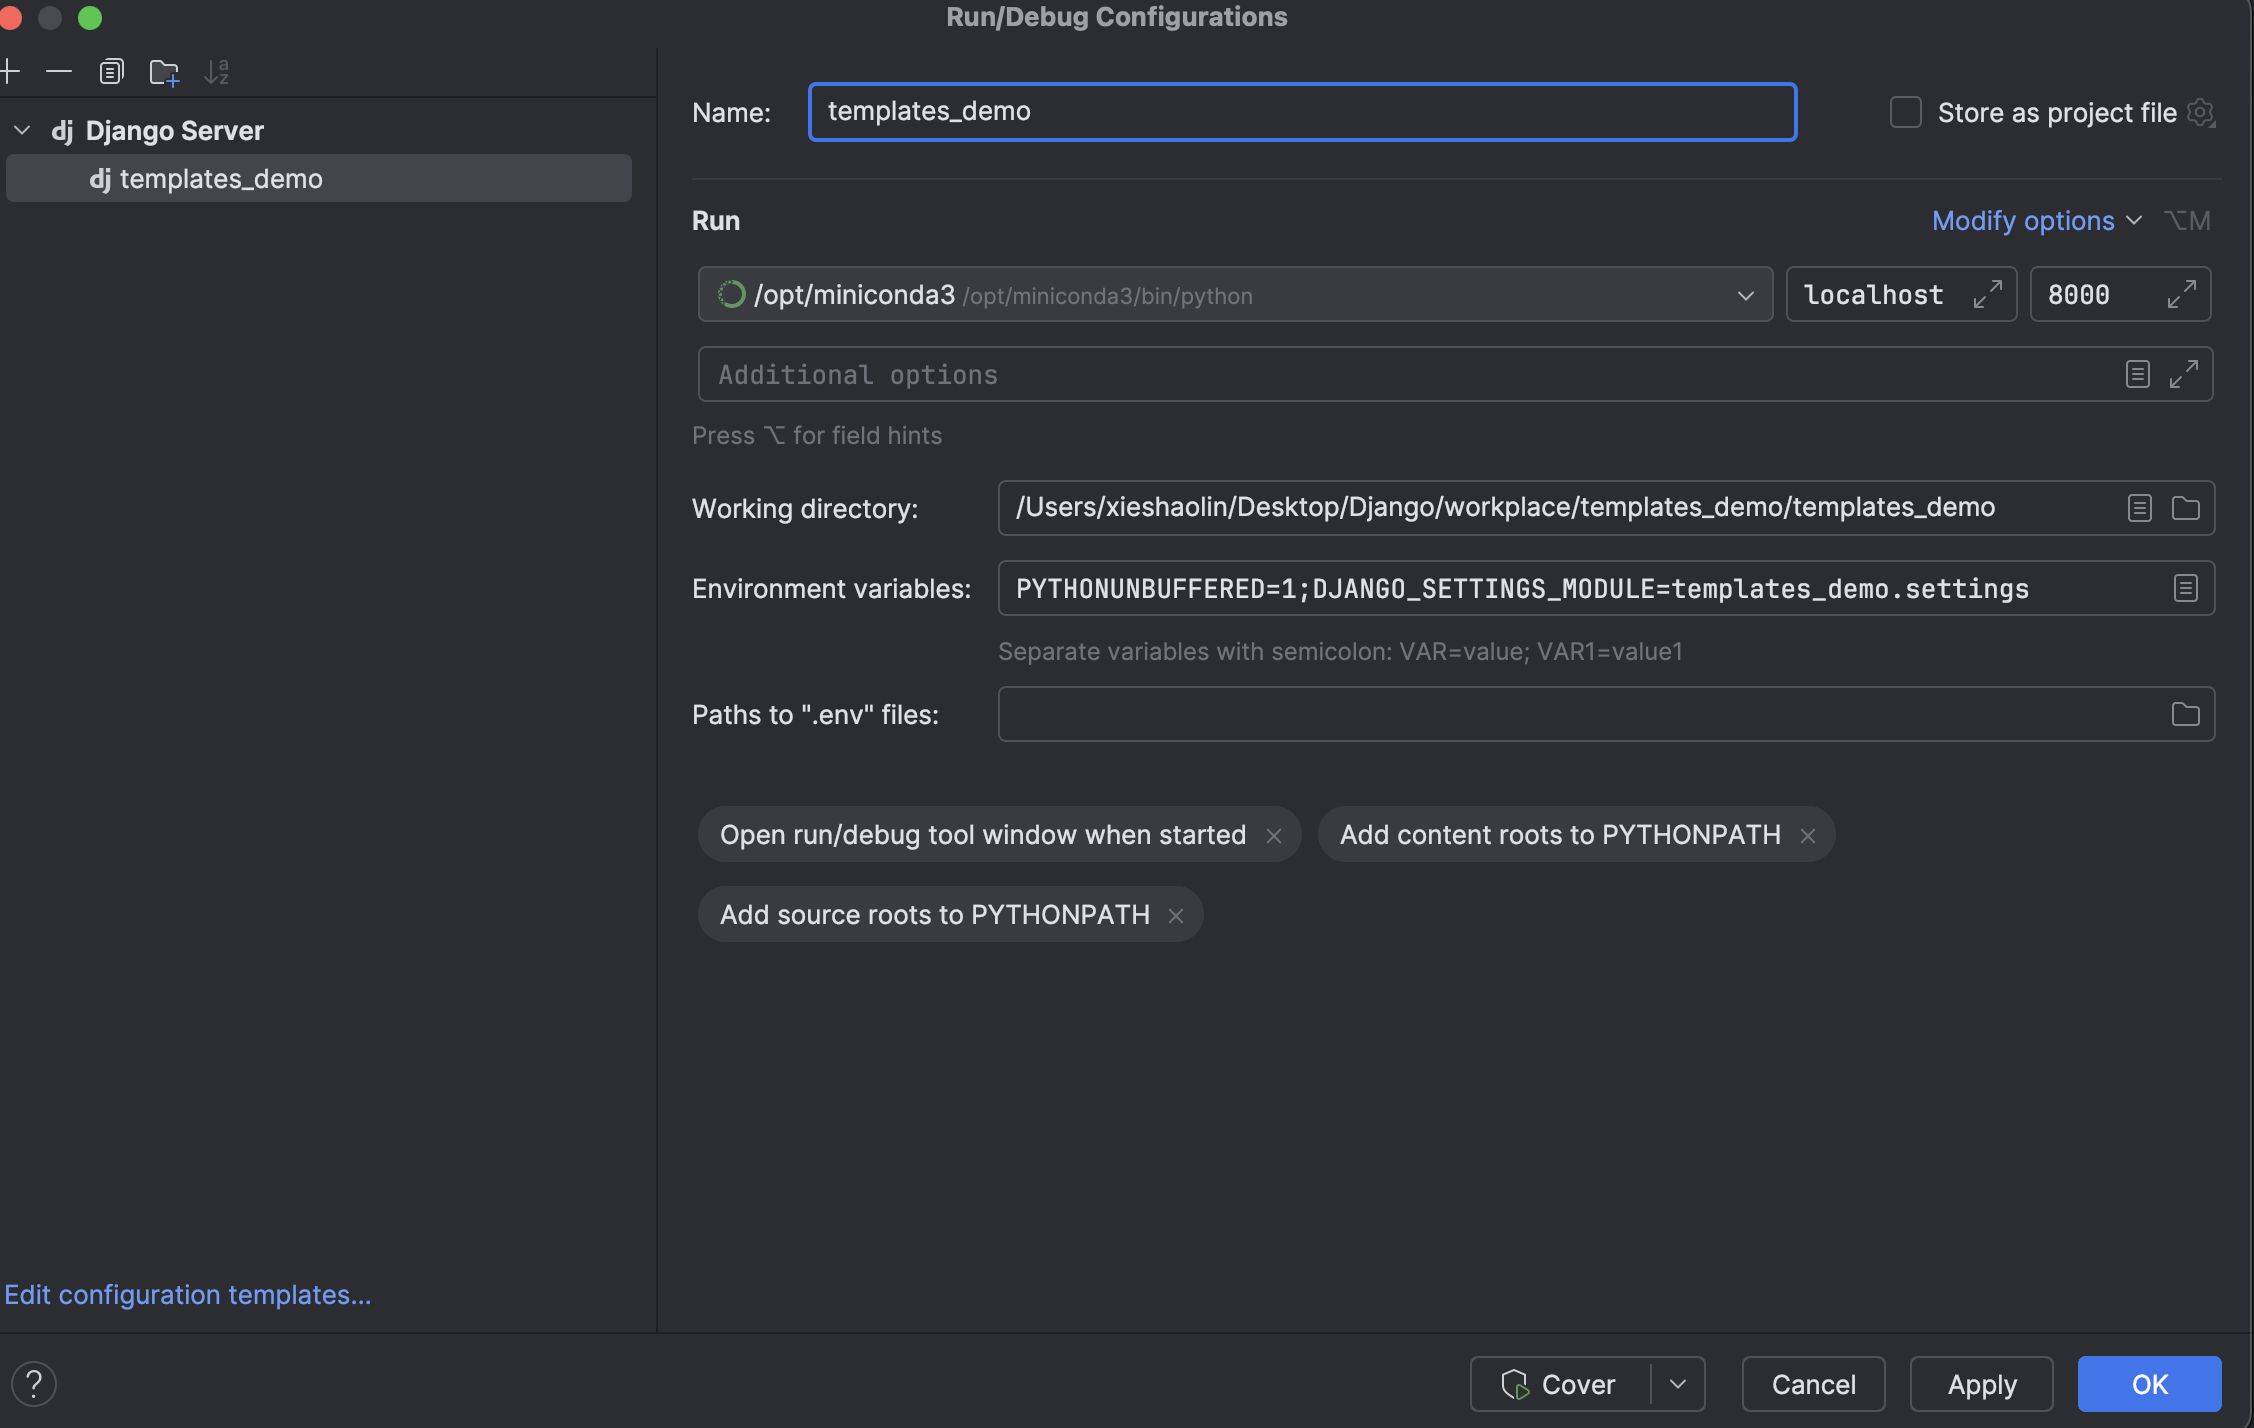The image size is (2254, 1428).
Task: Enable Store as project file checkbox
Action: [x=1905, y=112]
